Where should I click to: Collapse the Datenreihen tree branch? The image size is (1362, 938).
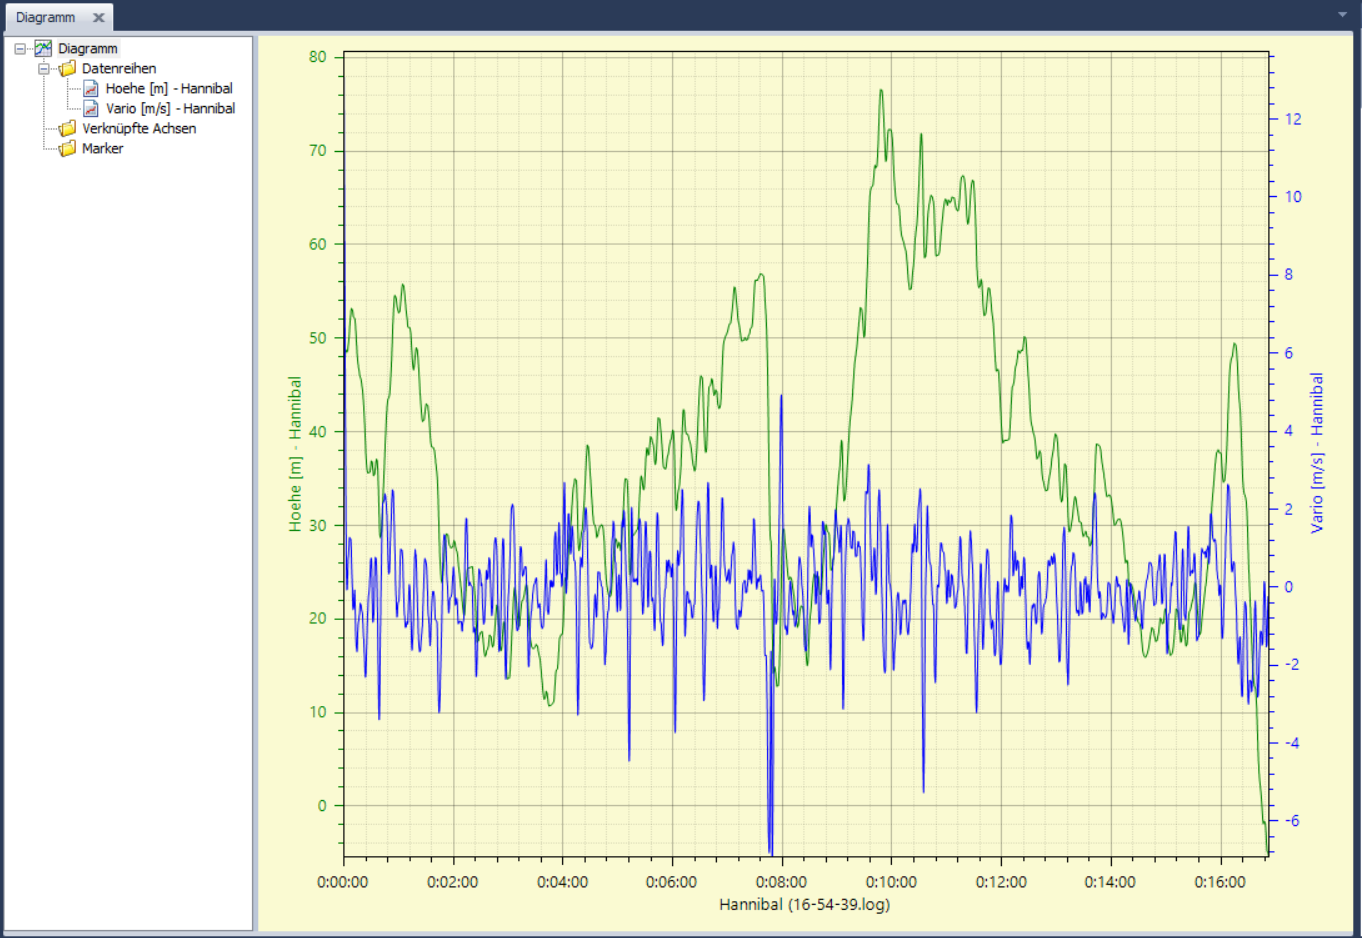click(44, 69)
